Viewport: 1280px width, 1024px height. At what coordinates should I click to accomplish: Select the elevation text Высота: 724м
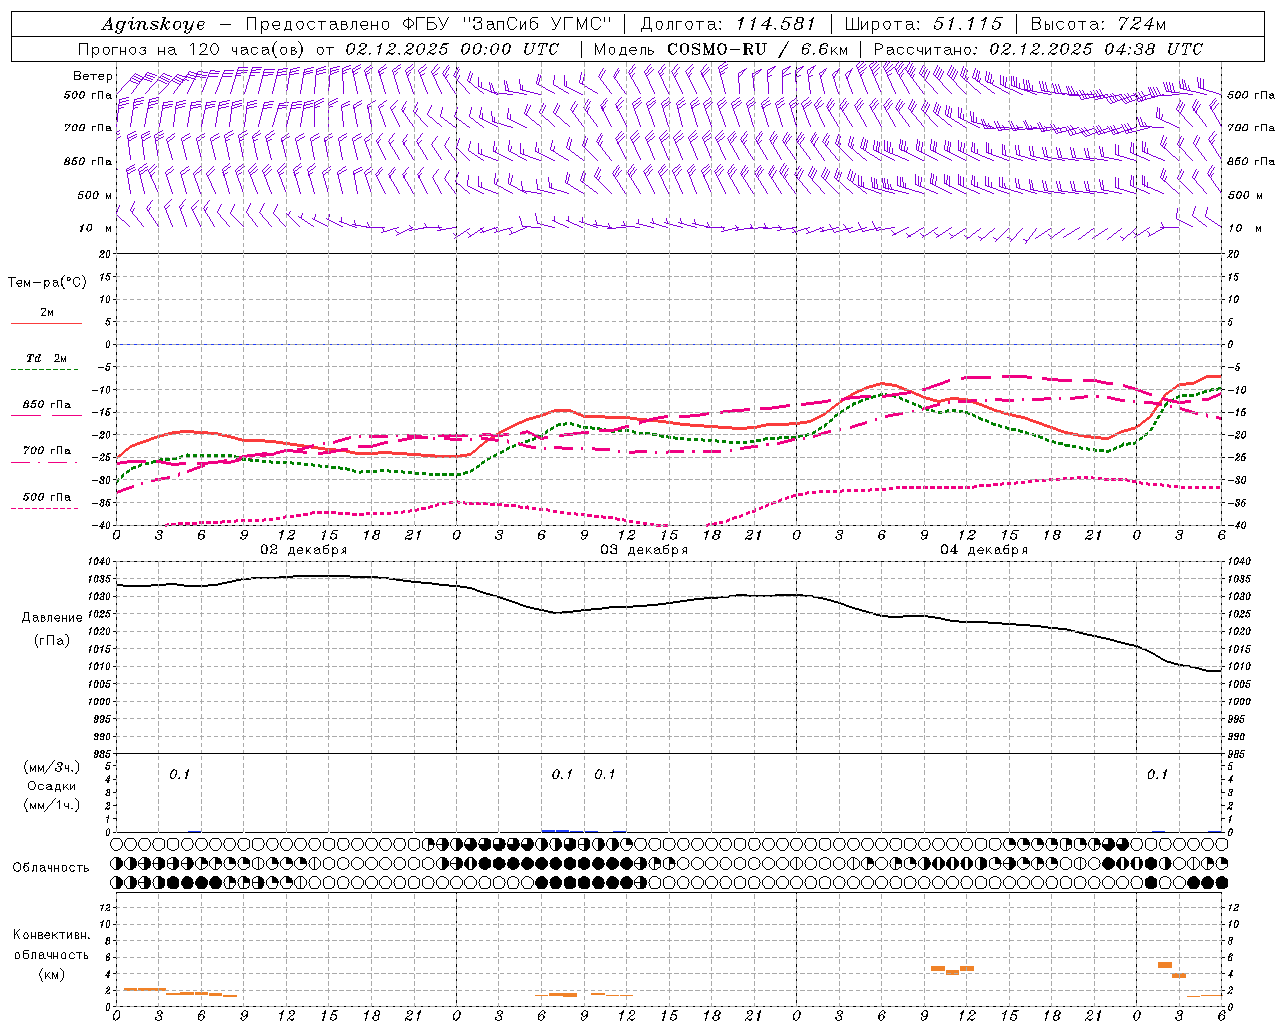1099,24
